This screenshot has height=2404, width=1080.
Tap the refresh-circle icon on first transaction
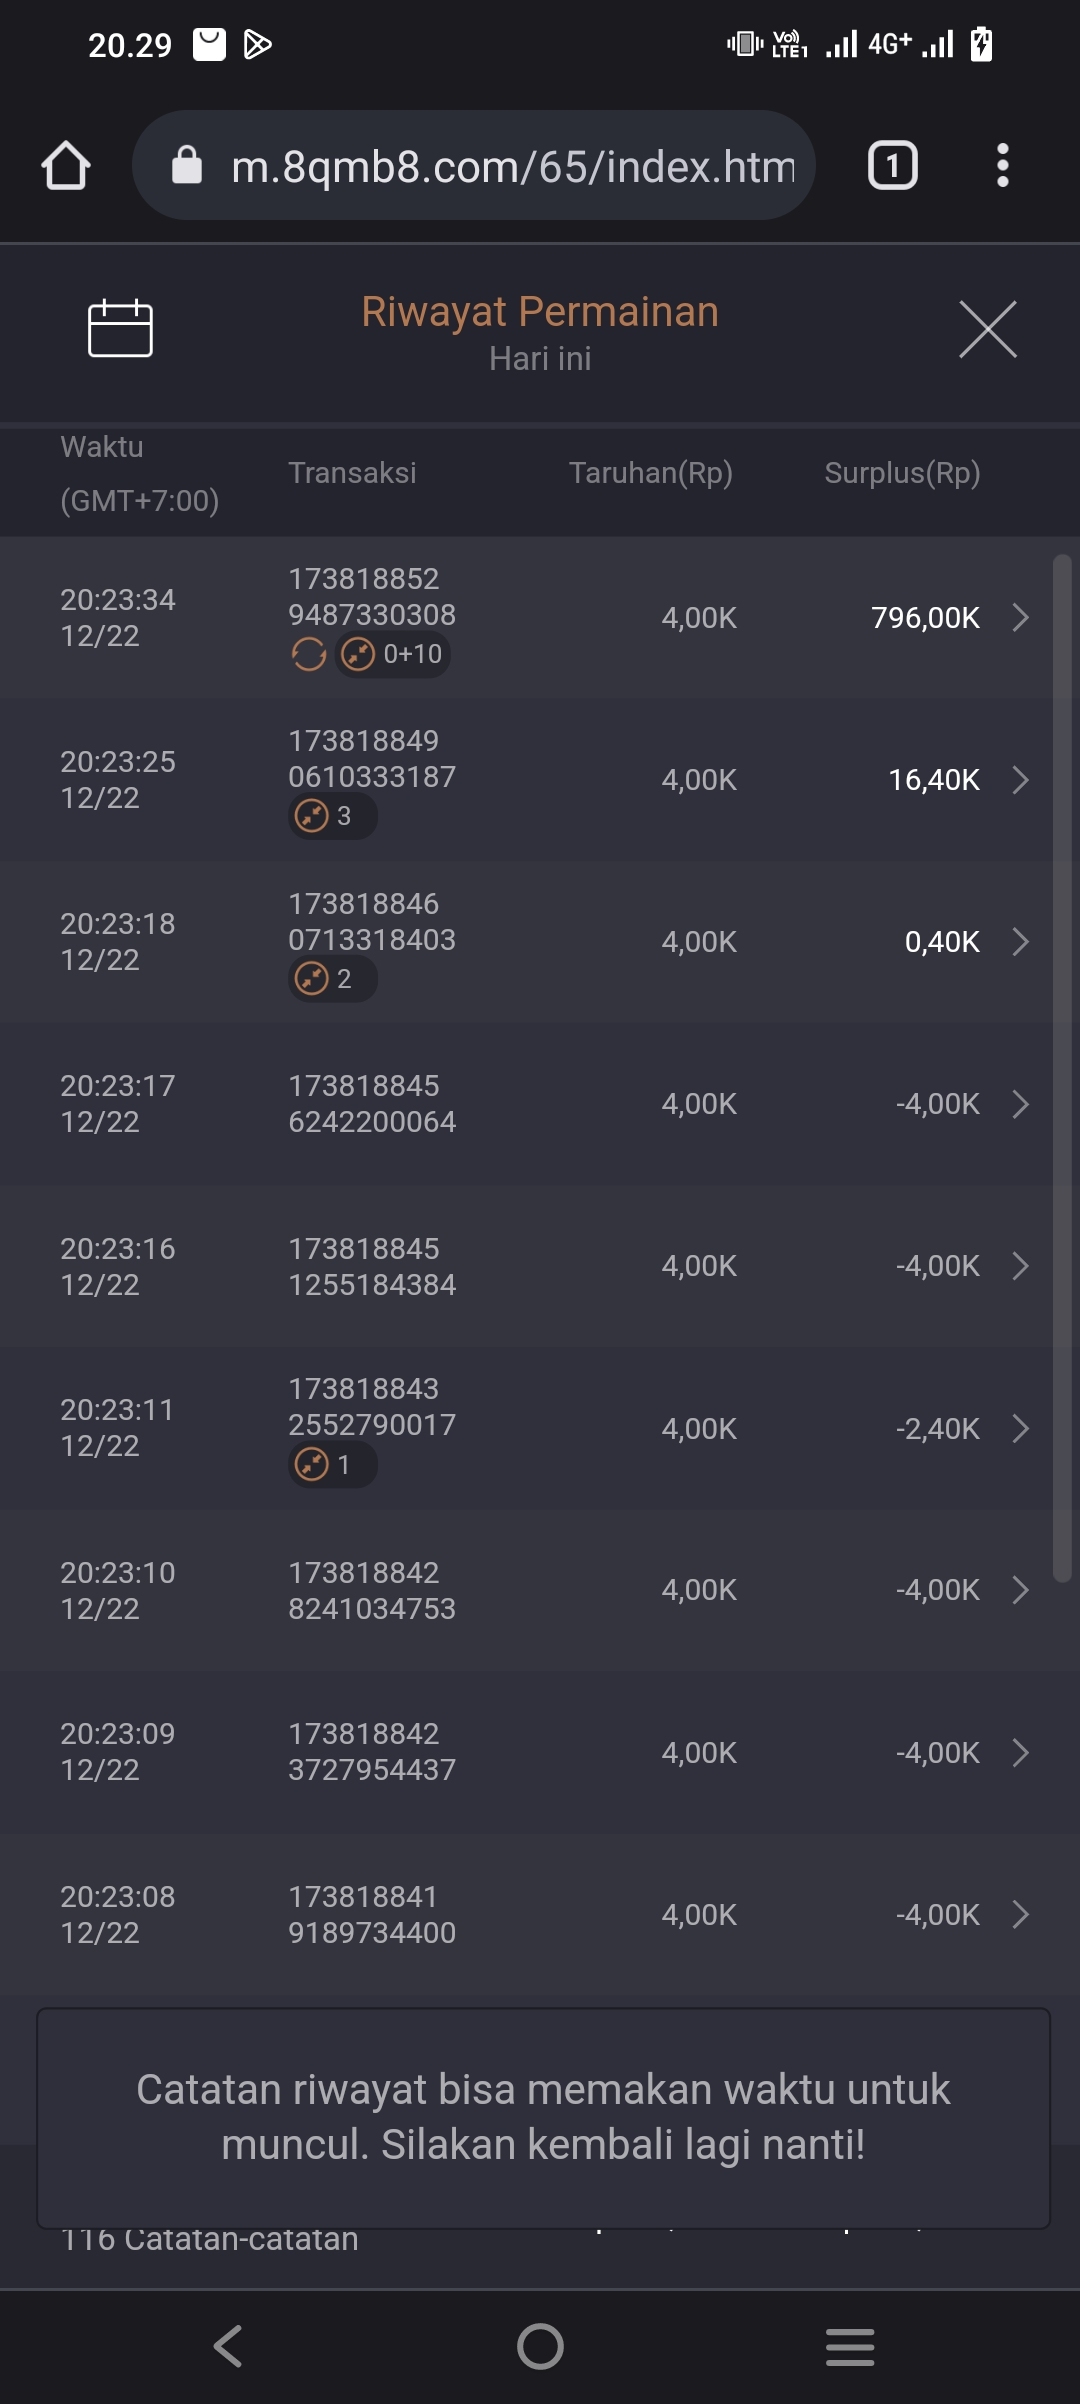click(308, 655)
